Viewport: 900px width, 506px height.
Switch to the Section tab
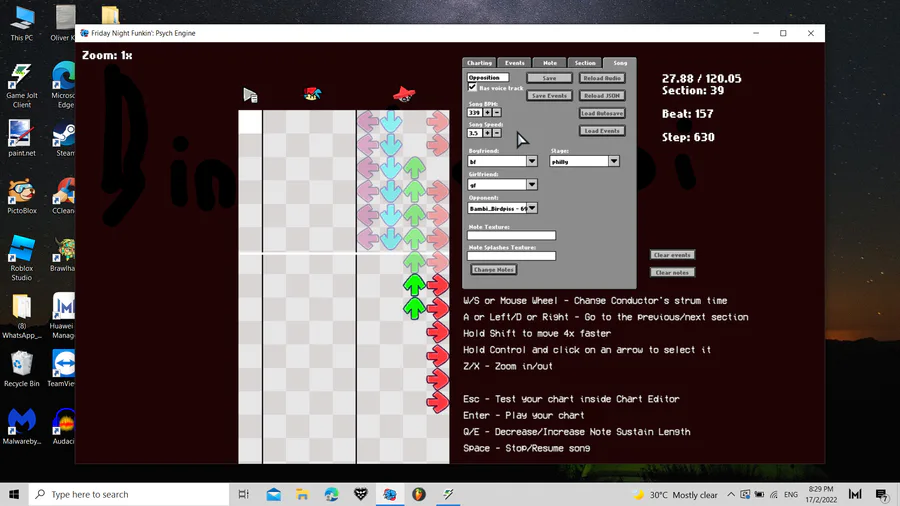pyautogui.click(x=585, y=63)
